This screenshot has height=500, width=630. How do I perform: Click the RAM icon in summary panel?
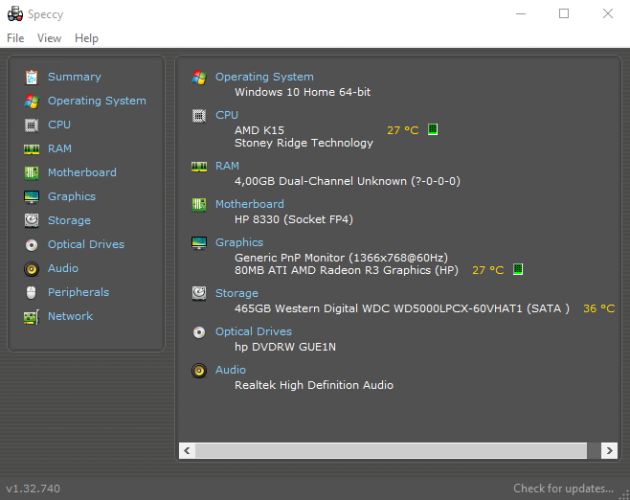[199, 166]
